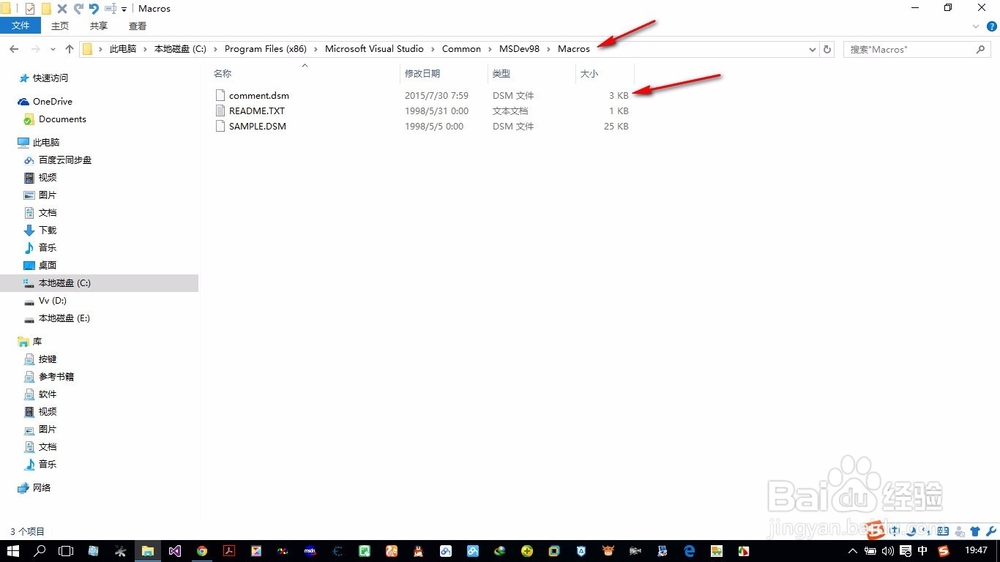Click the 中 input method indicator
Screen dimensions: 1000x562
click(923, 551)
